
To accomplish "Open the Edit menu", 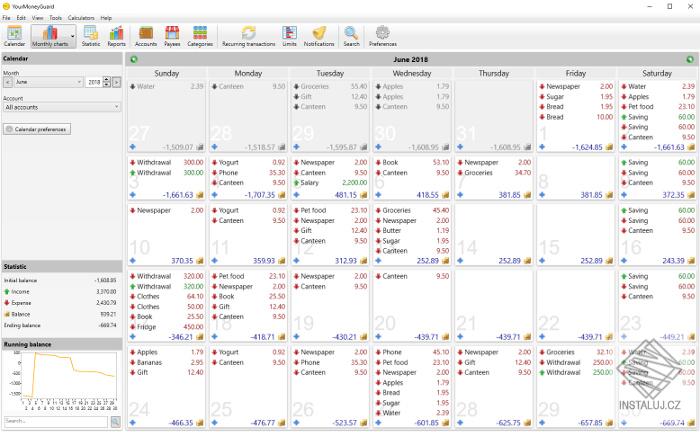I will 21,18.
